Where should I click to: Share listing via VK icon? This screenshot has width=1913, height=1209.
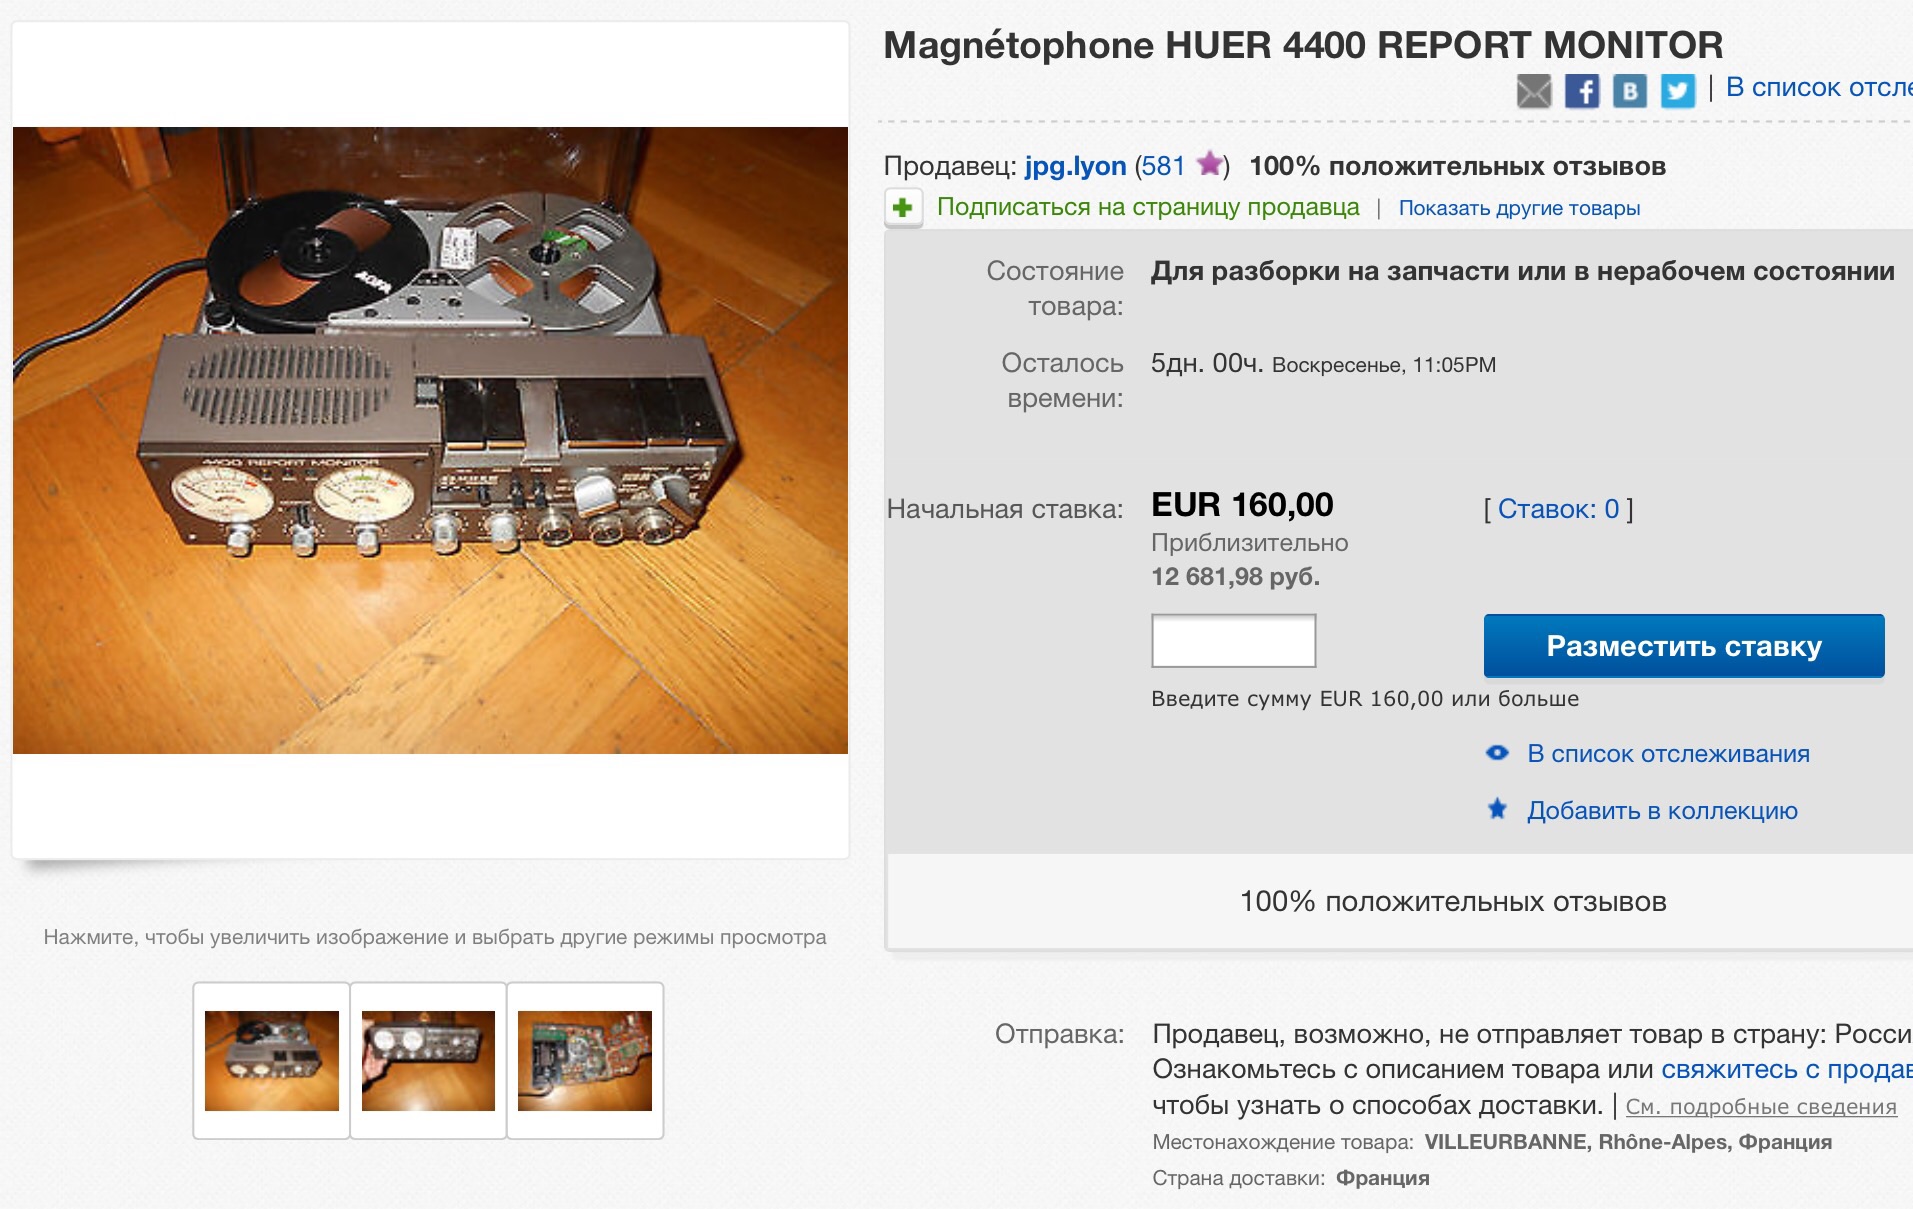[1629, 91]
